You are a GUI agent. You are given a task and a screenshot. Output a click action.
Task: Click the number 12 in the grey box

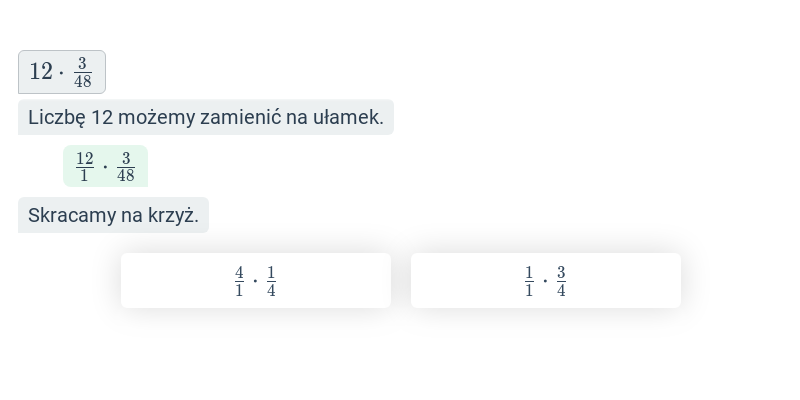click(41, 71)
